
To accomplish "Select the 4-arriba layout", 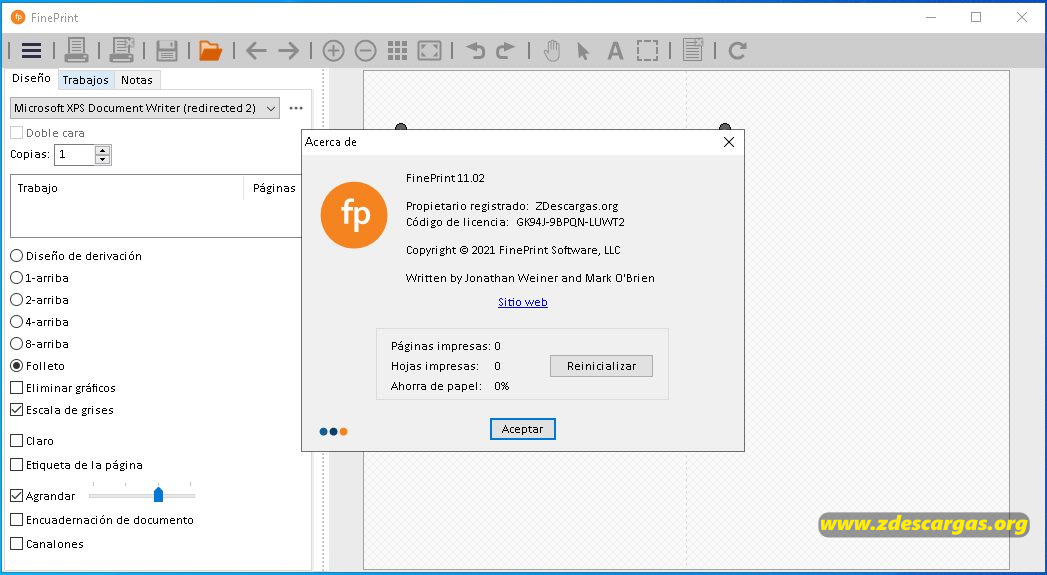I will click(17, 322).
